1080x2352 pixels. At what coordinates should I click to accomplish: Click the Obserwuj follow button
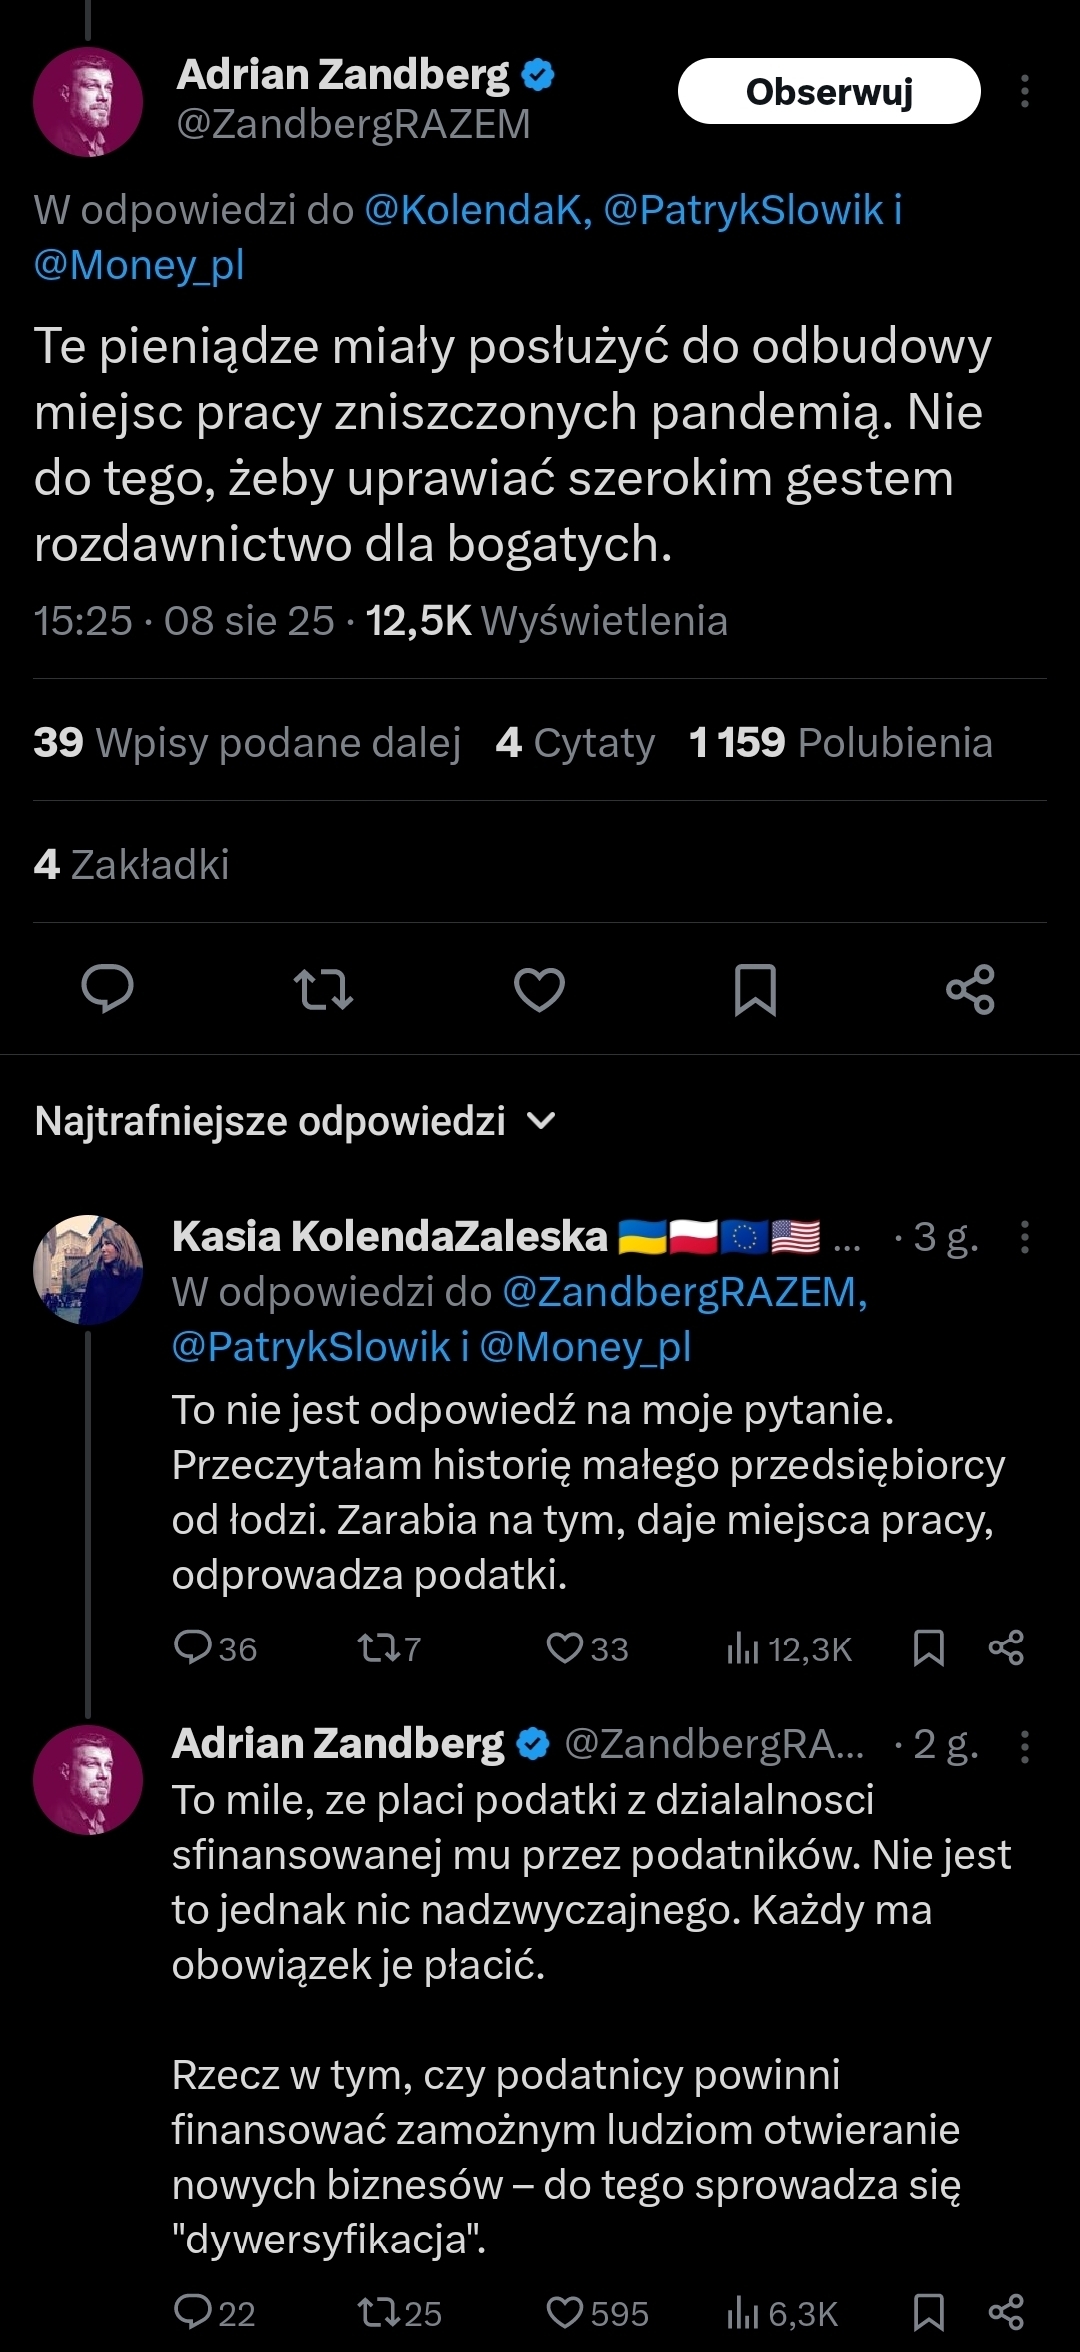(829, 91)
